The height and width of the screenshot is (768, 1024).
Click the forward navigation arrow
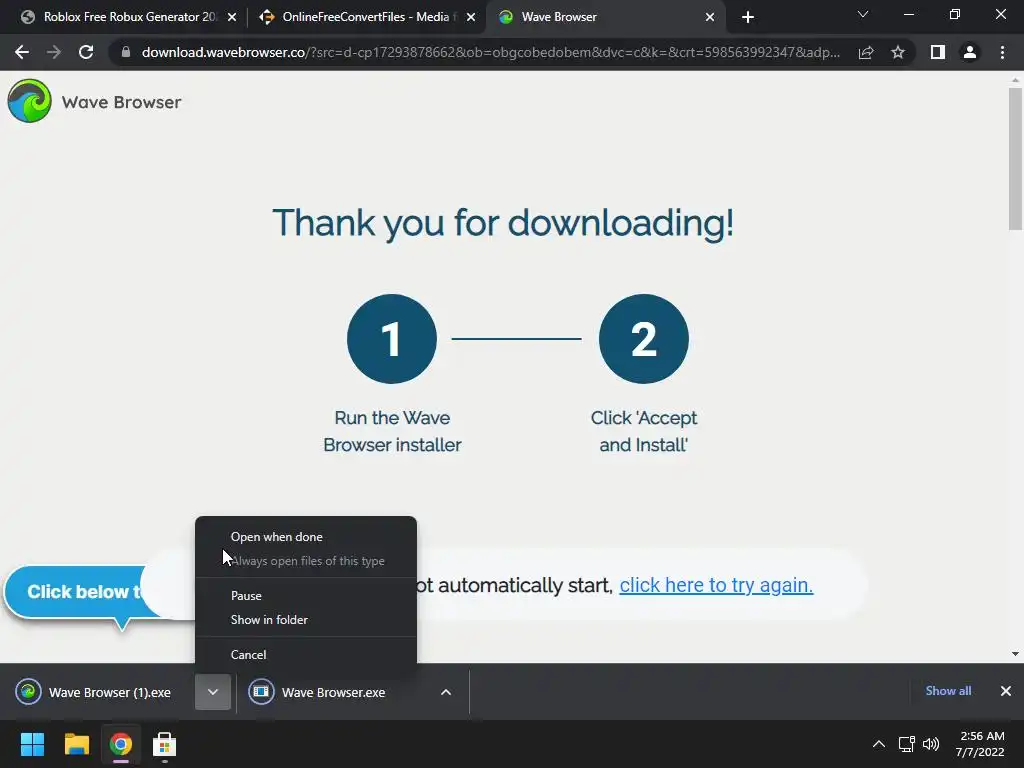(x=54, y=52)
